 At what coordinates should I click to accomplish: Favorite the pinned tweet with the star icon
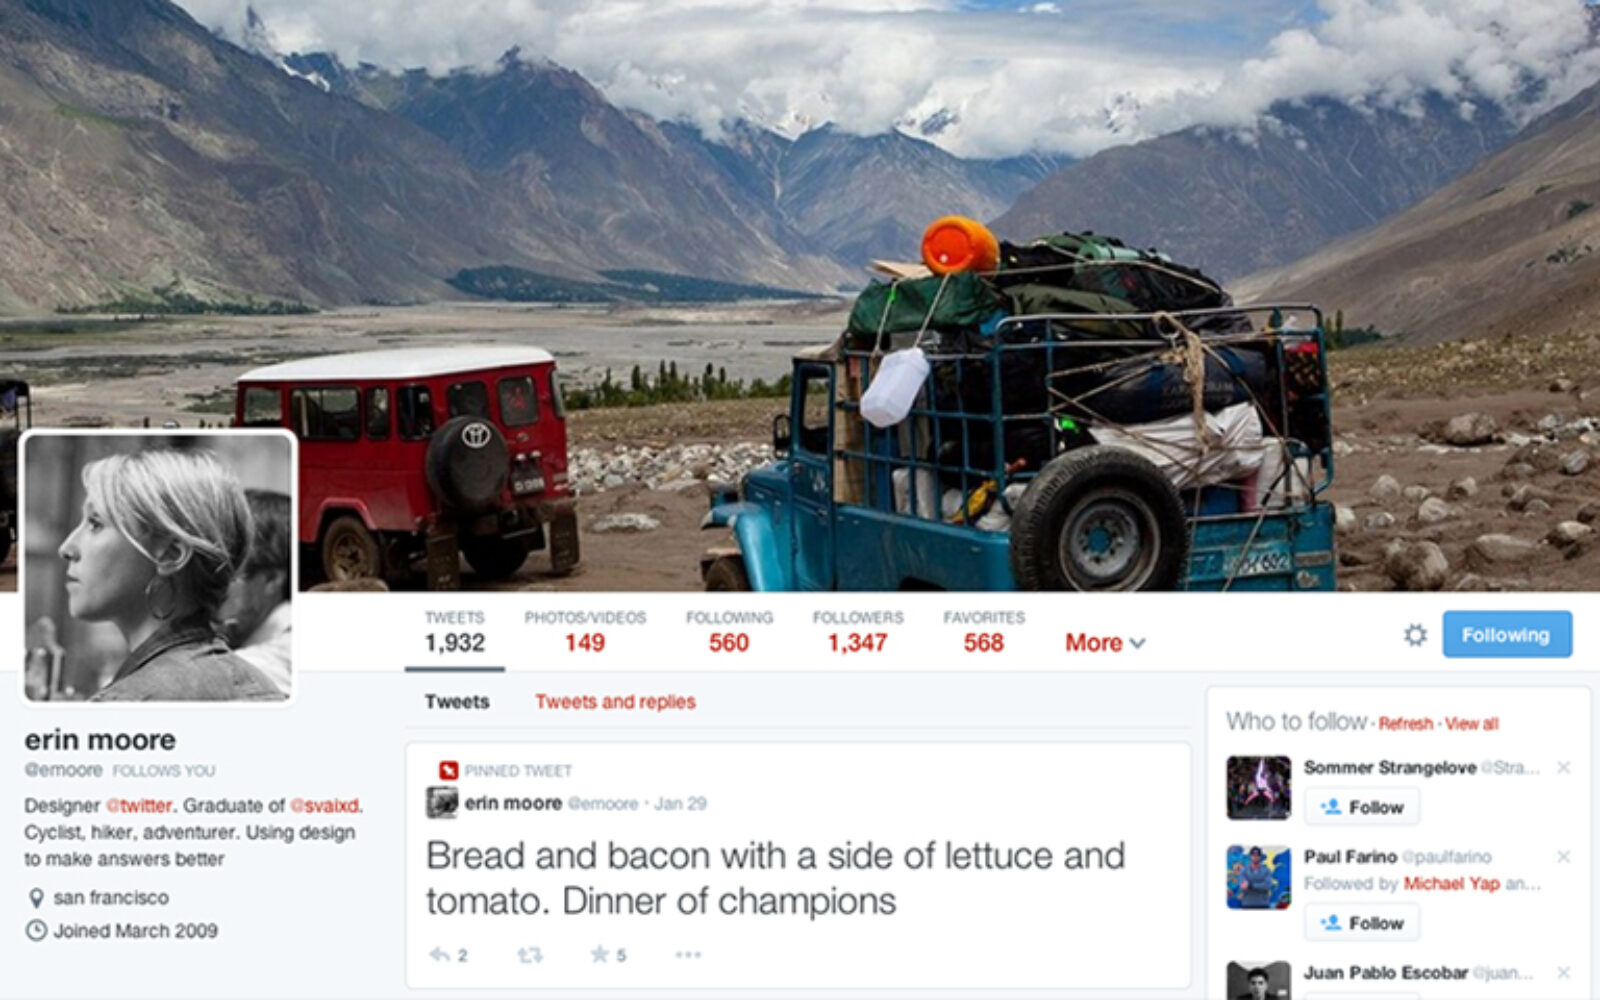click(x=608, y=955)
